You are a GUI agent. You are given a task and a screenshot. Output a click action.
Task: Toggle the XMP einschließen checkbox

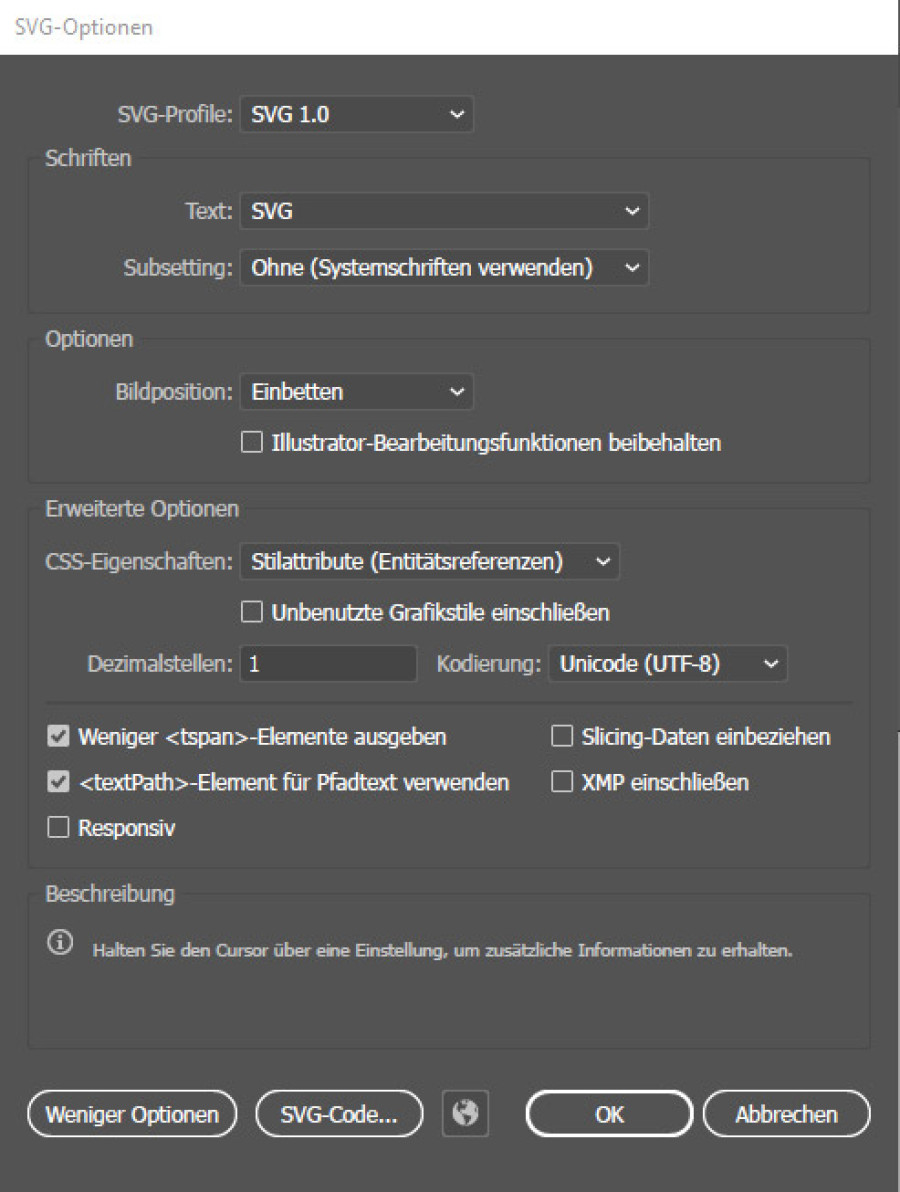pyautogui.click(x=562, y=783)
